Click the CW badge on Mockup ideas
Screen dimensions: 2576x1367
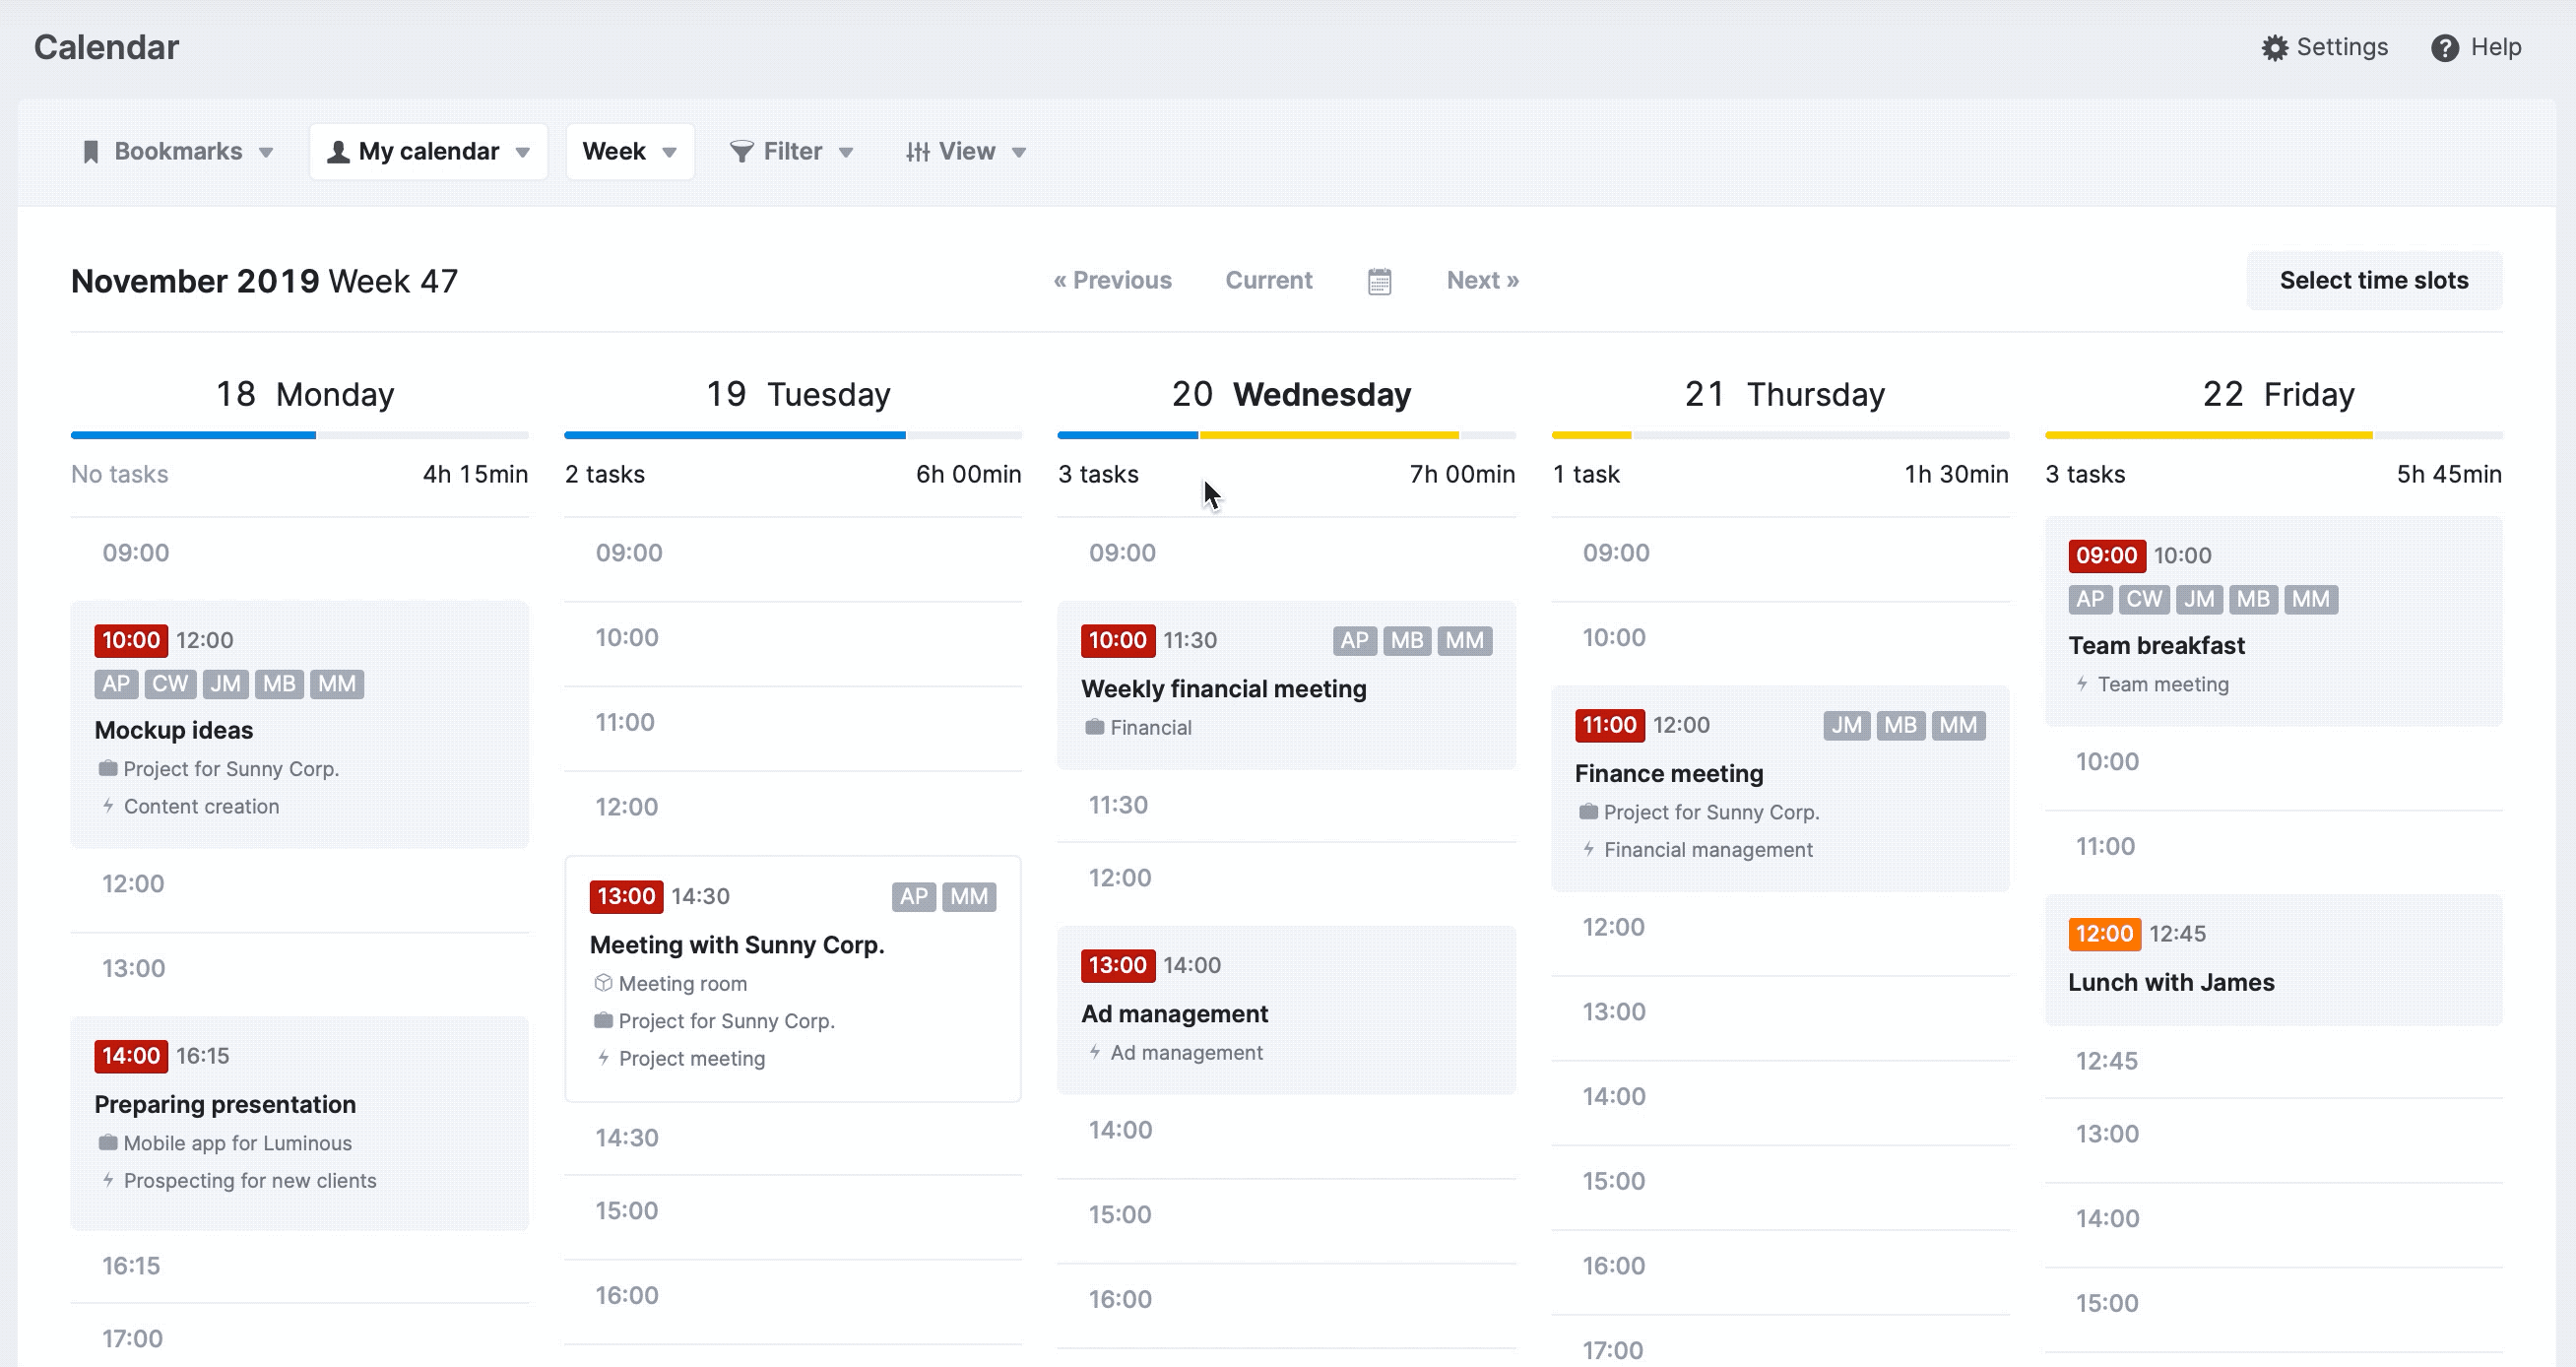[170, 684]
